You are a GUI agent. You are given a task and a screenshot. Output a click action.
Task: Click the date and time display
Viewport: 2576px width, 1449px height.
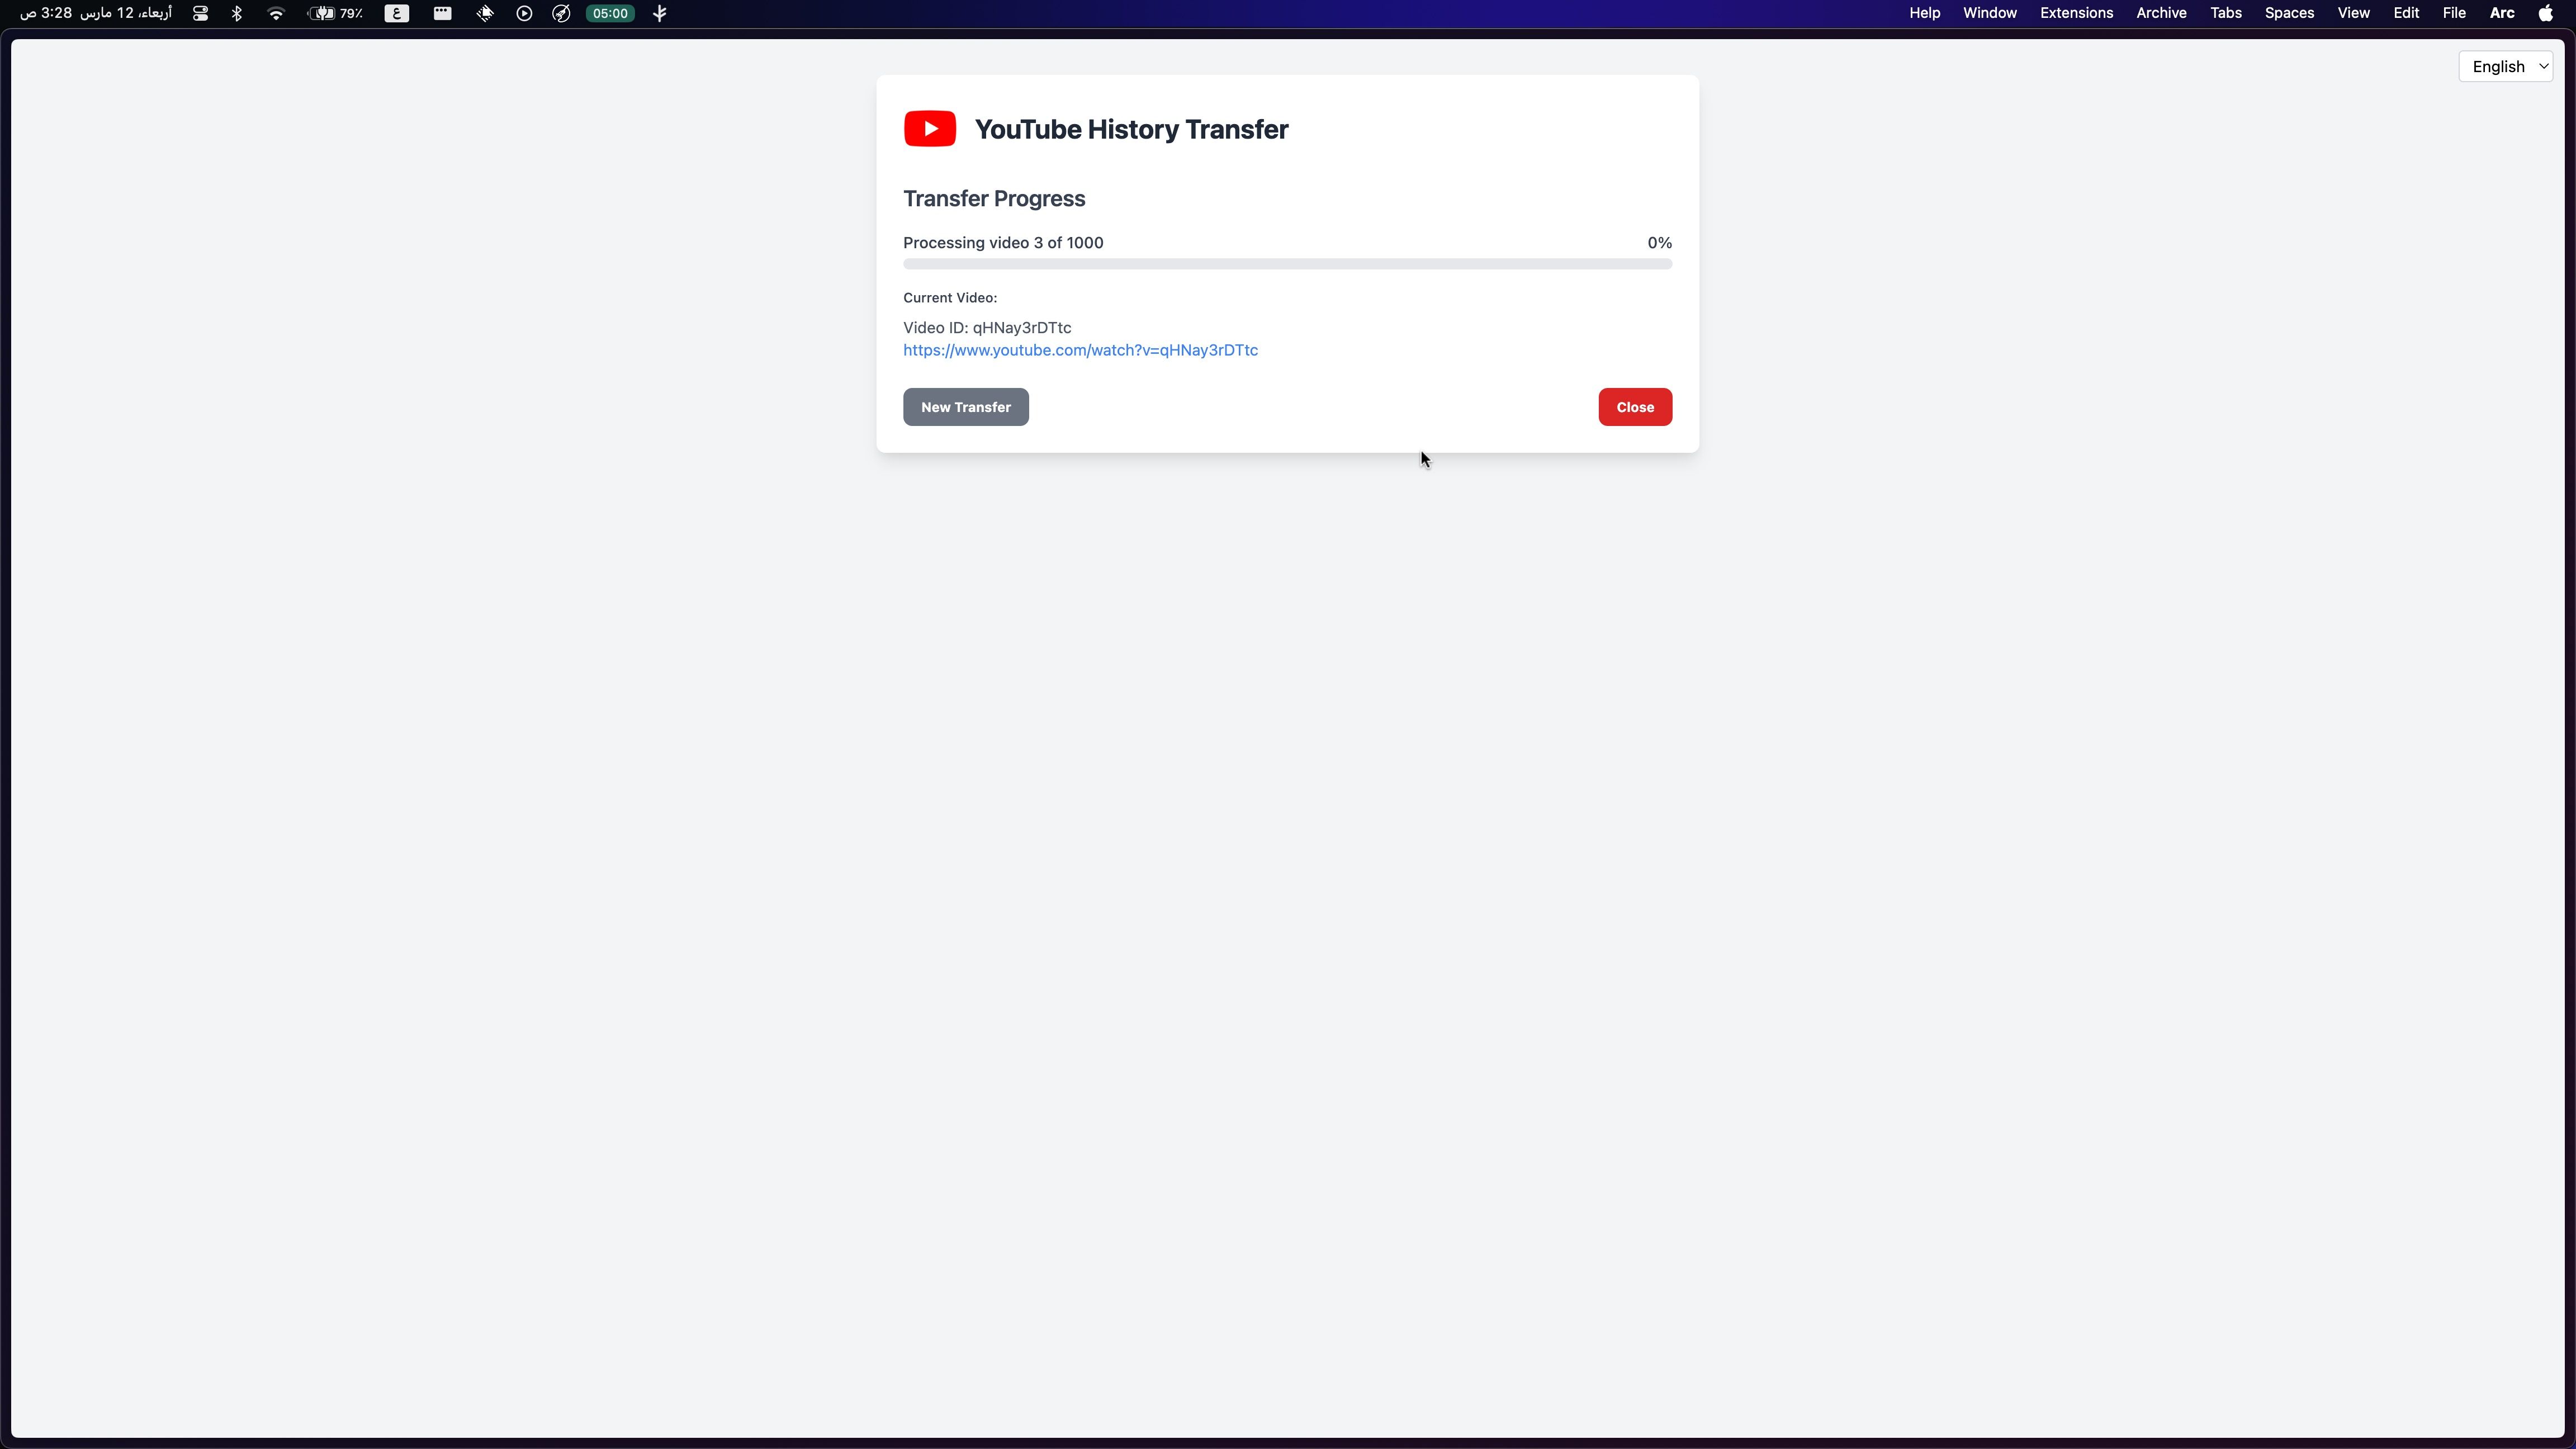point(96,13)
